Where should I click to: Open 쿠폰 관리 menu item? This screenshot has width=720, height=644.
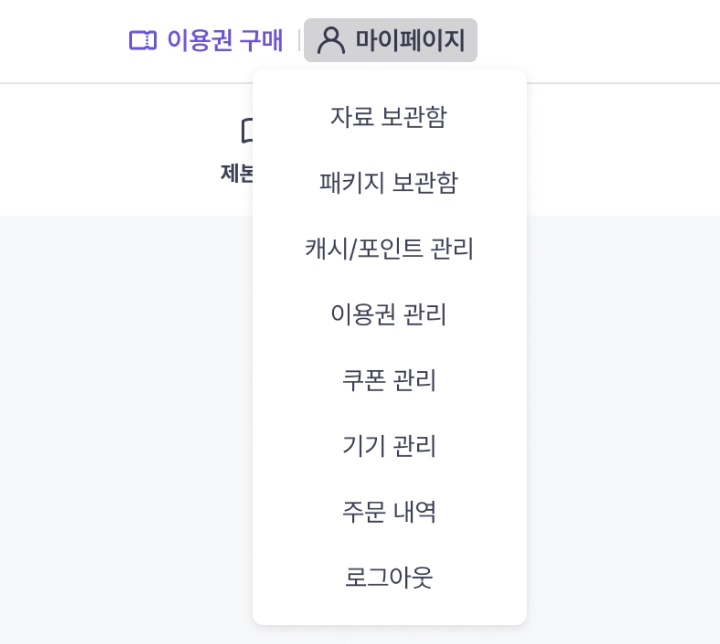point(389,381)
